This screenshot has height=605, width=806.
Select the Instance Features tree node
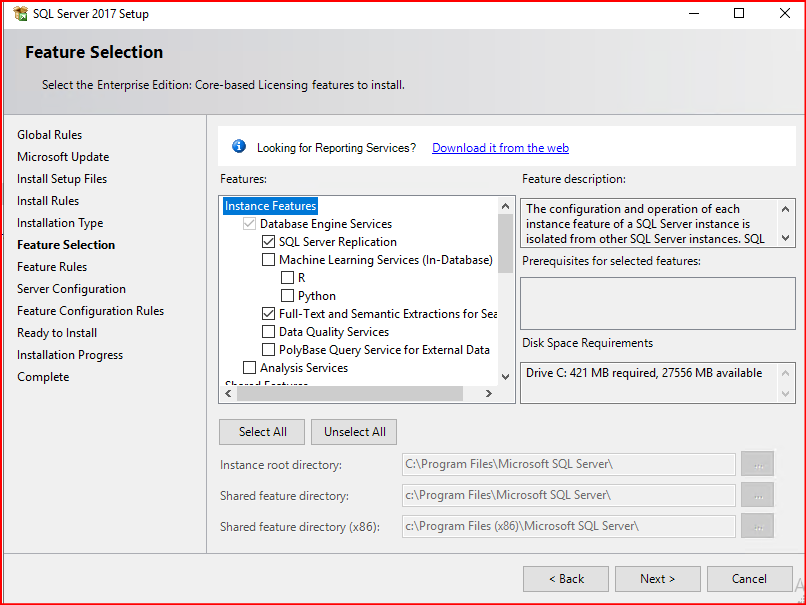(x=270, y=206)
